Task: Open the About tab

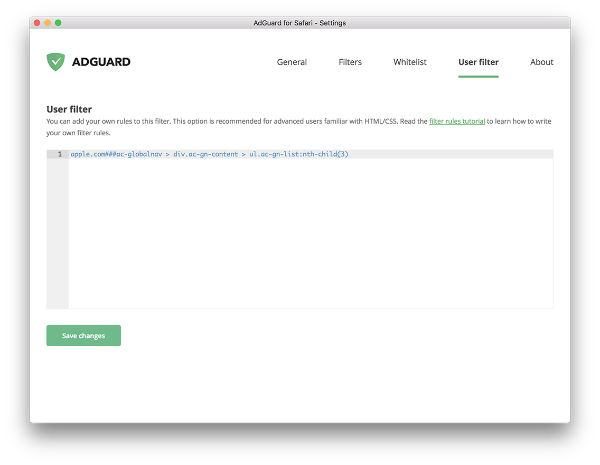Action: tap(541, 62)
